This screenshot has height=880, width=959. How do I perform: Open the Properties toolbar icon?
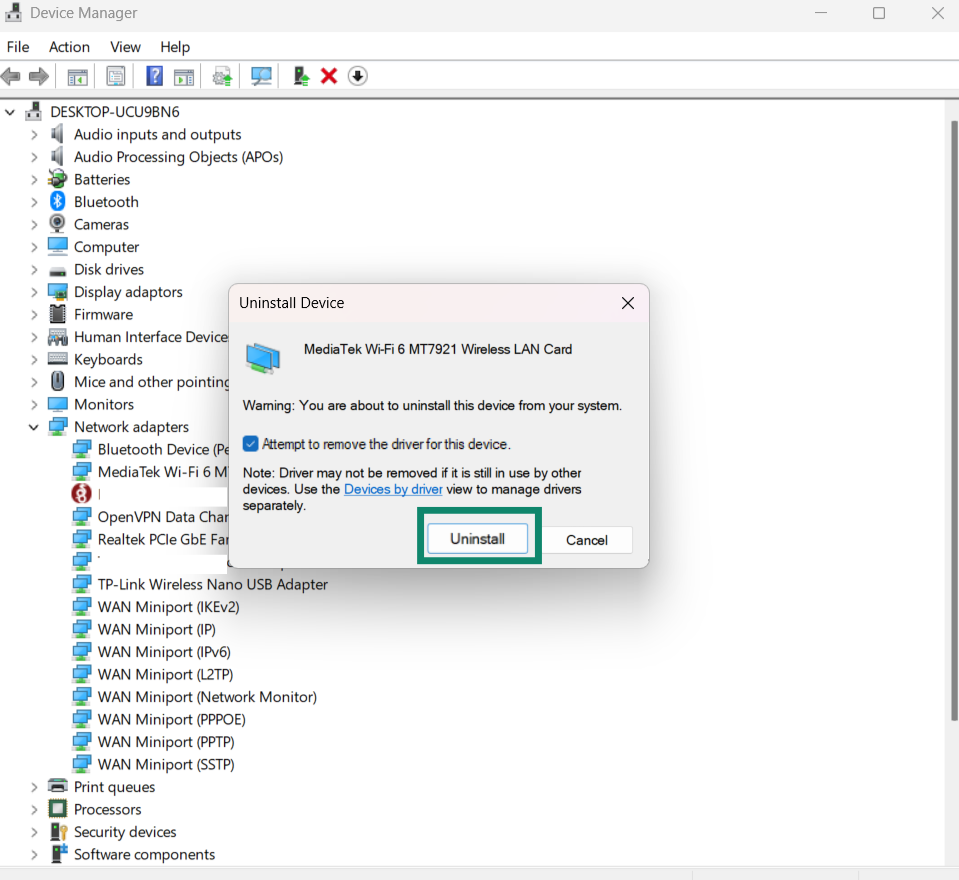point(115,76)
